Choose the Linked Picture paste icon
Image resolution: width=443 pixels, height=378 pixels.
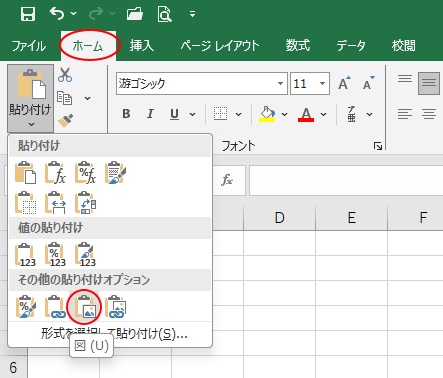pyautogui.click(x=115, y=307)
